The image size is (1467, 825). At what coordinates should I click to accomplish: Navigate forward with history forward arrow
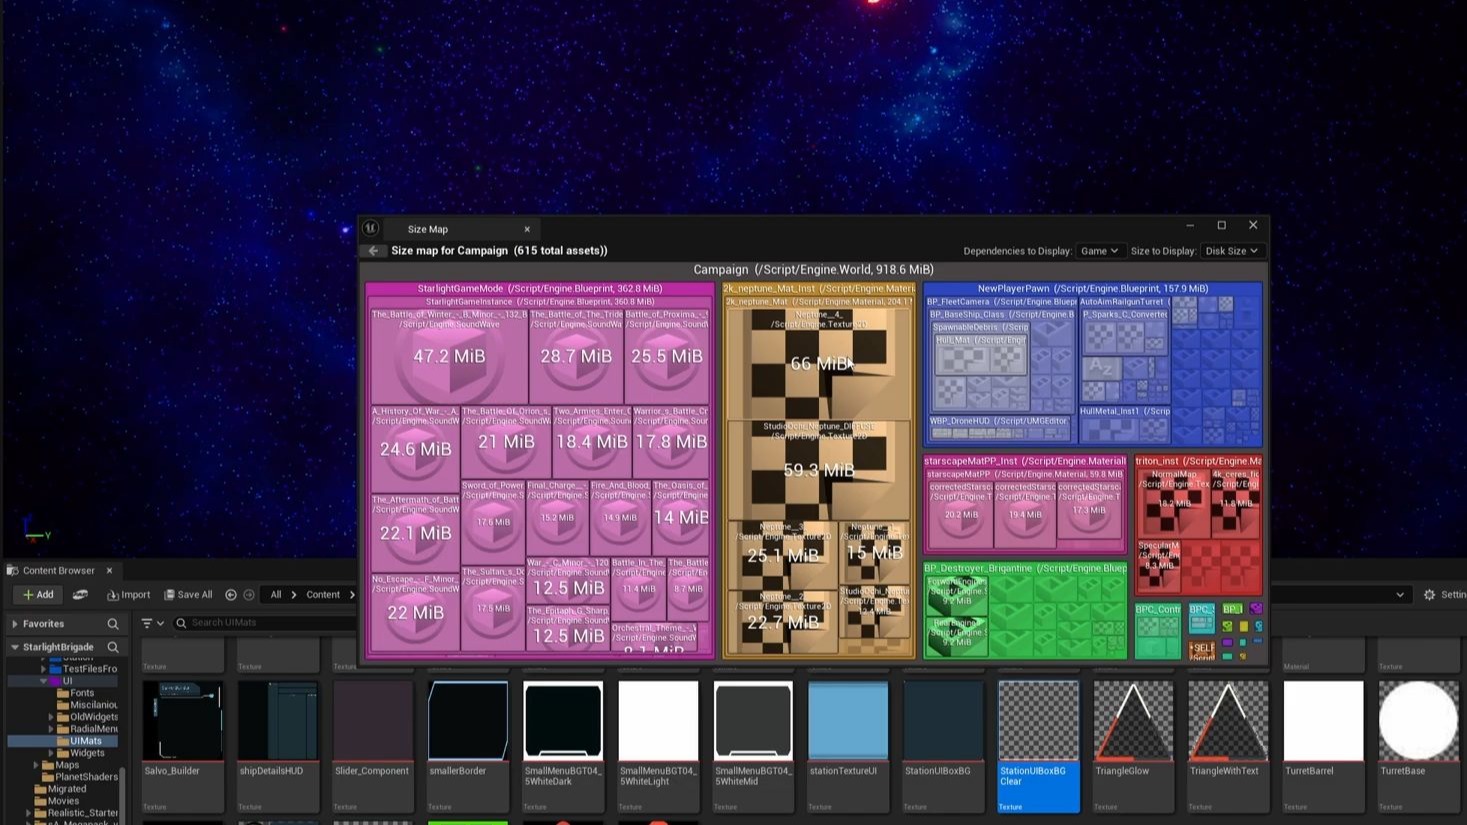pyautogui.click(x=249, y=595)
